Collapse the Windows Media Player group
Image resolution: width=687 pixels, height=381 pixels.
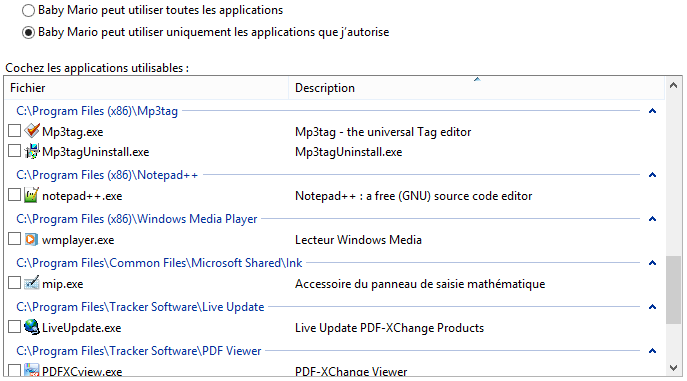652,219
